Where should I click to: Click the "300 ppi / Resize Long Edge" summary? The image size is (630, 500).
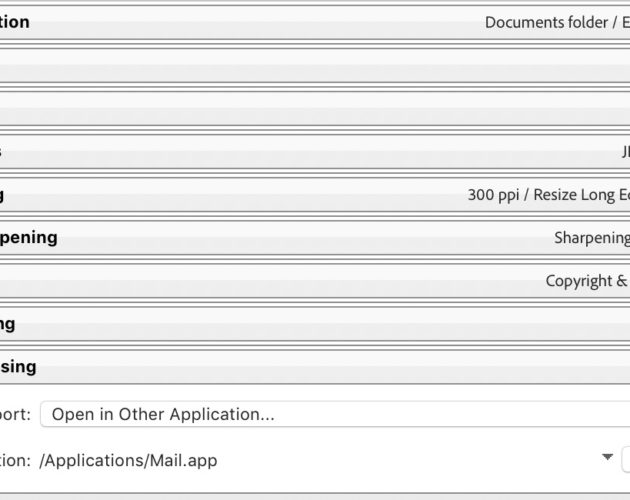tap(549, 195)
